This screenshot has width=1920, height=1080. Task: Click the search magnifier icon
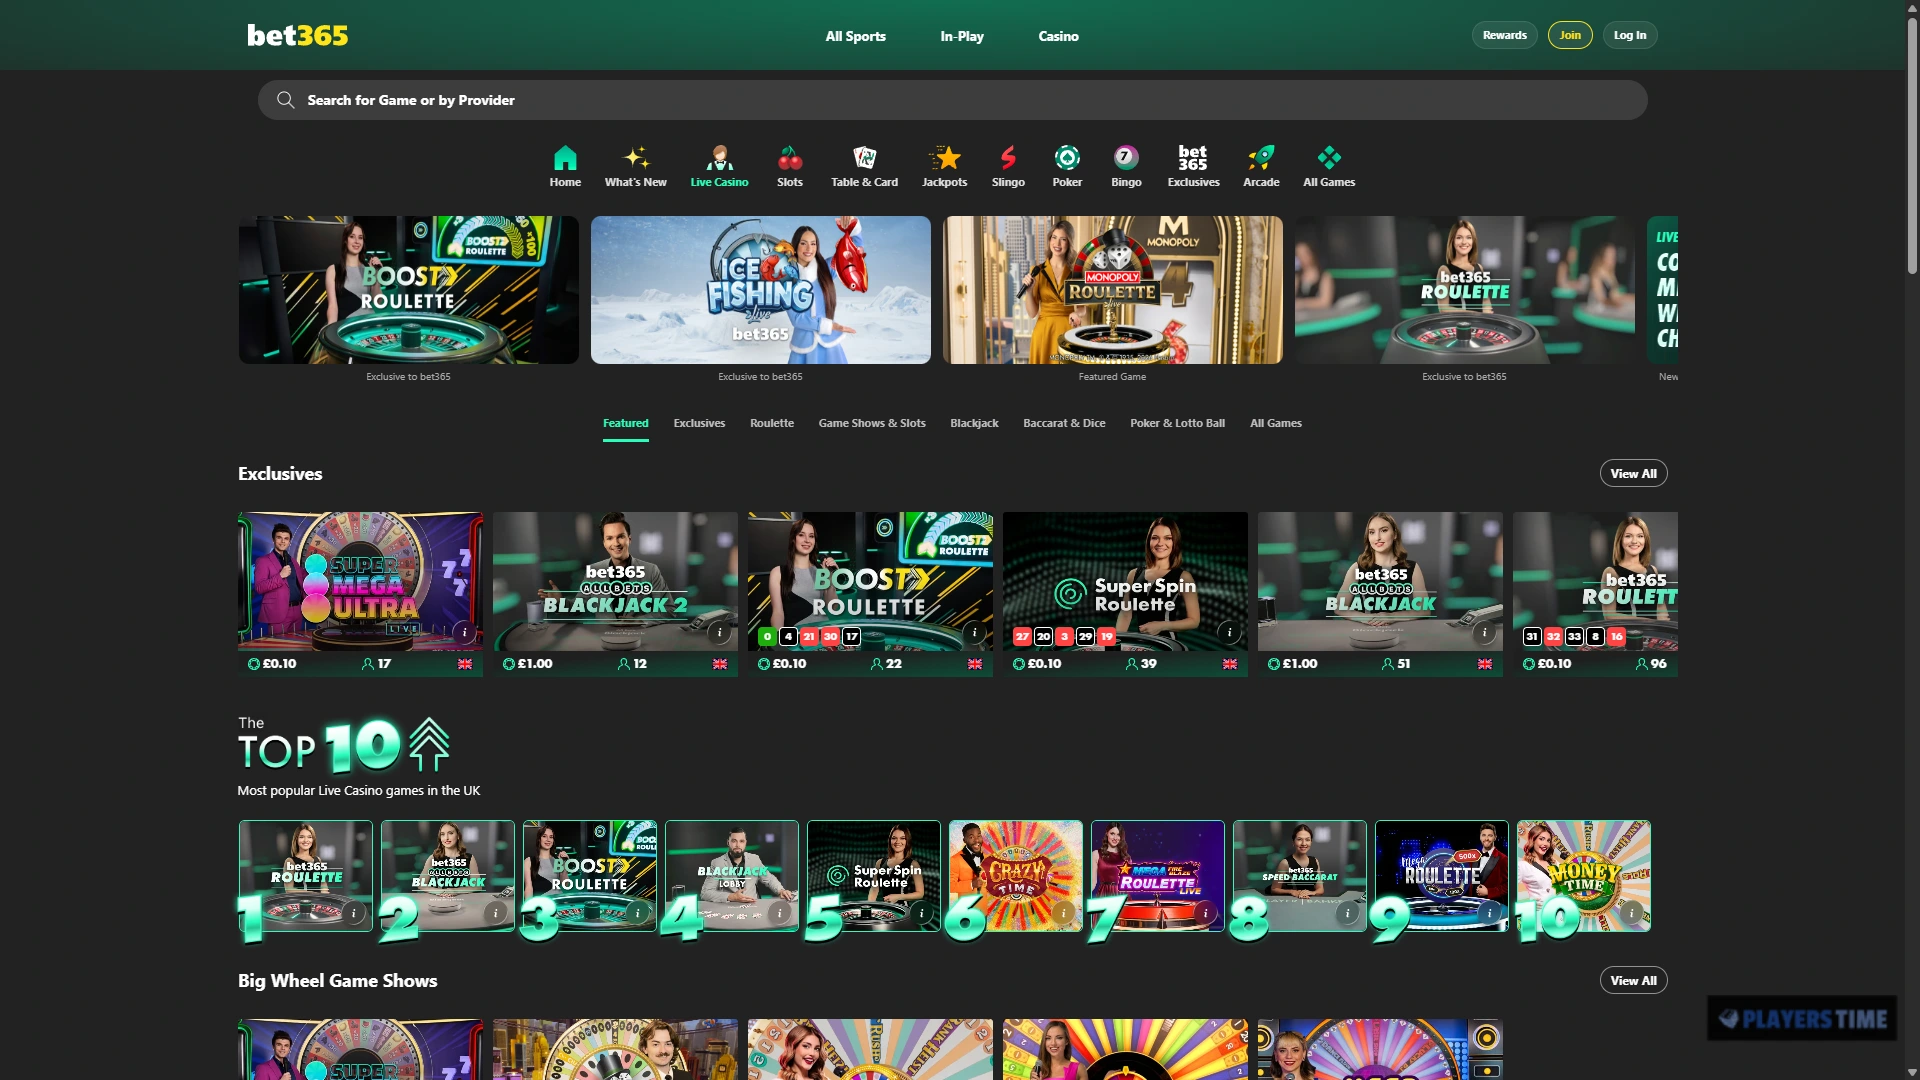click(x=285, y=100)
